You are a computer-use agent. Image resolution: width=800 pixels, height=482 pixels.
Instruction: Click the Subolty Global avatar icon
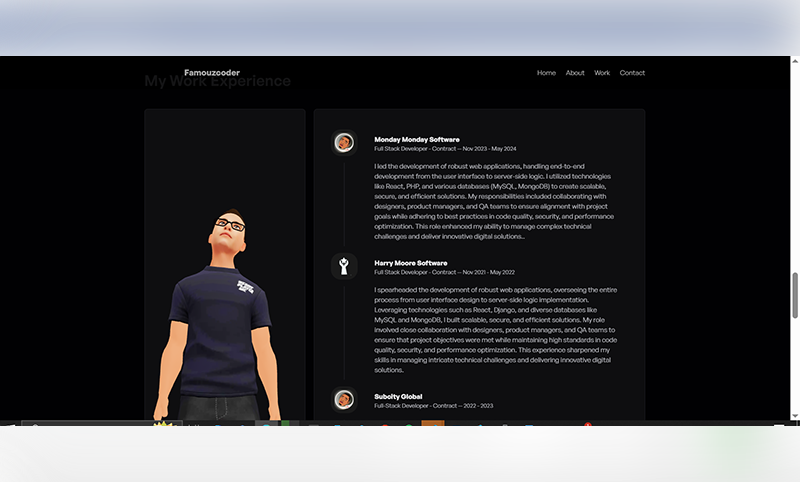(344, 399)
